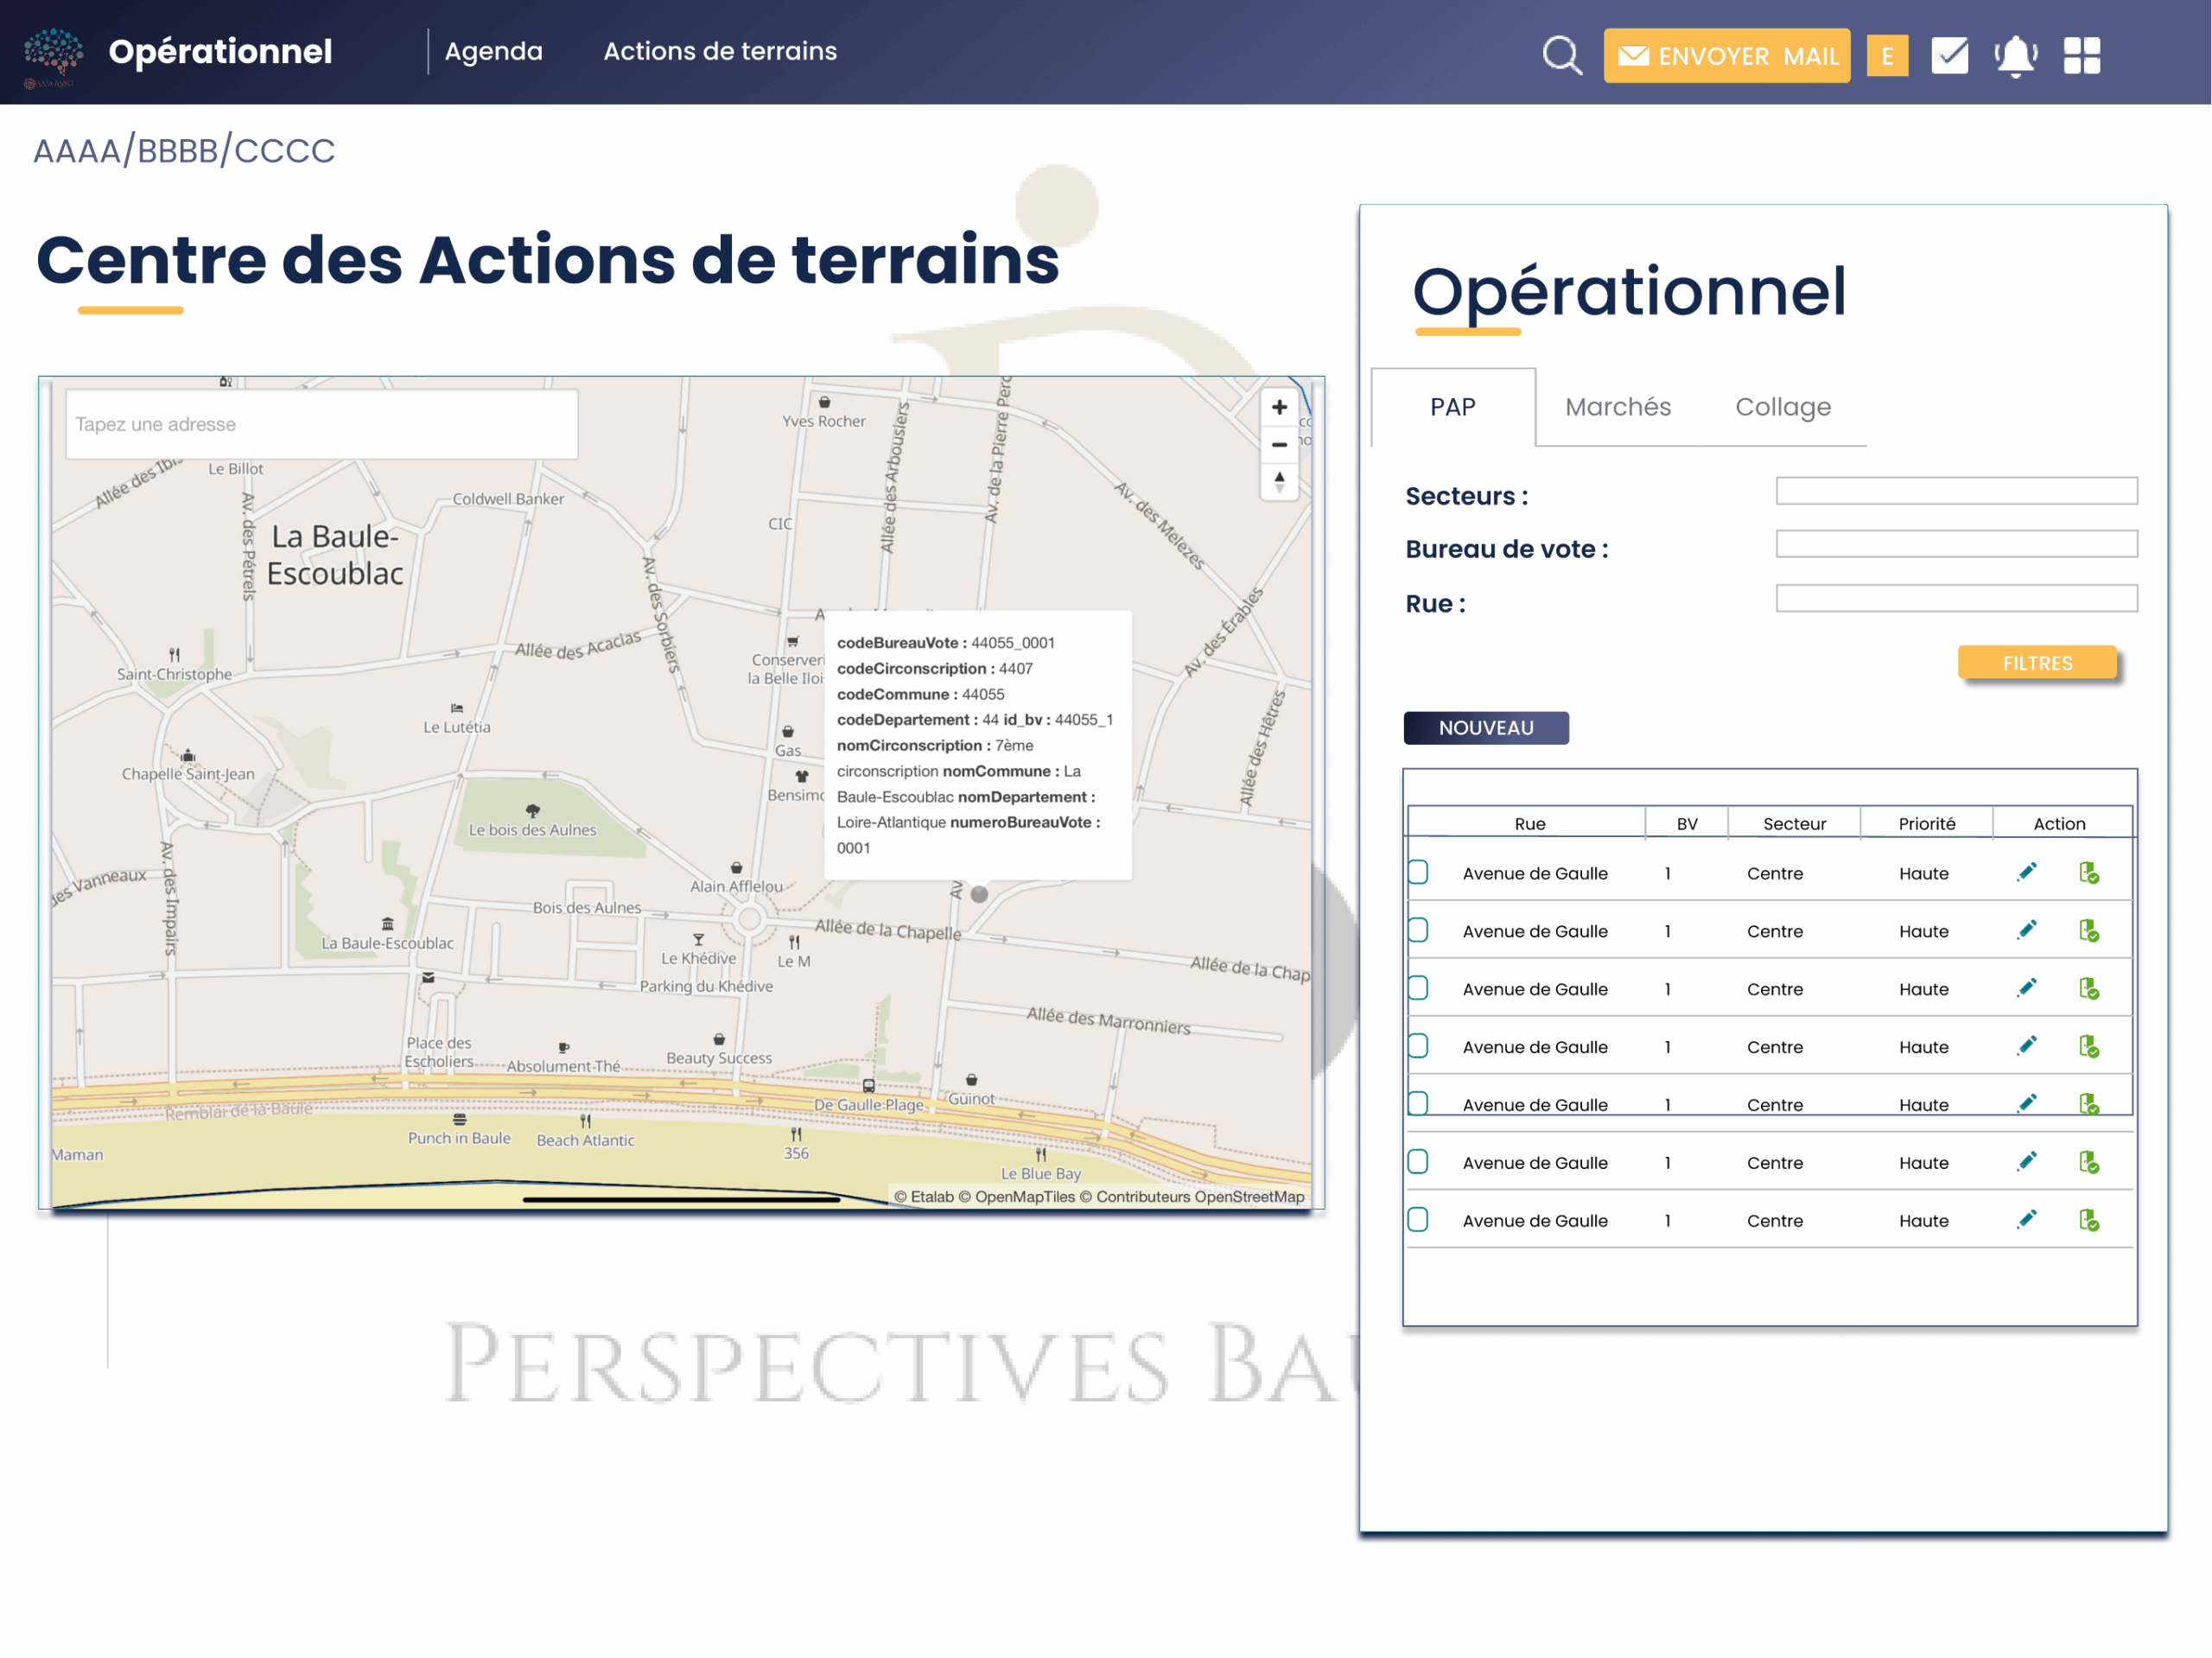Click the Action column header
Image resolution: width=2212 pixels, height=1658 pixels.
point(2059,824)
